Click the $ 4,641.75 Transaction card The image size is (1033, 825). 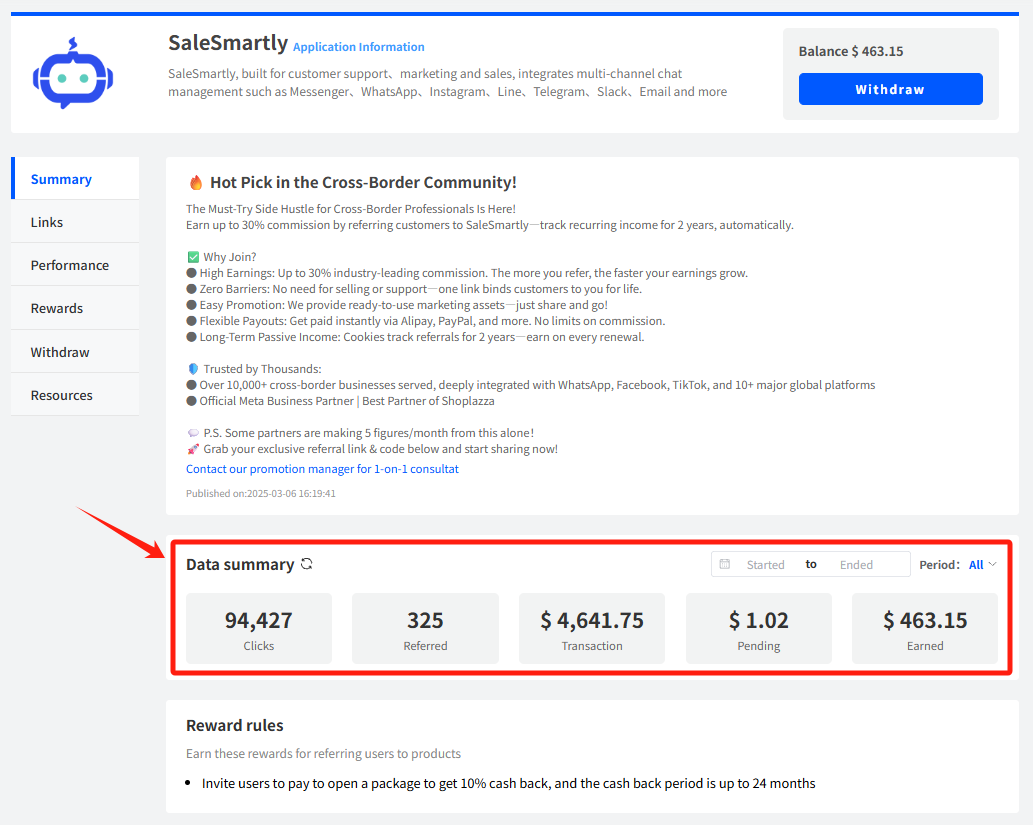click(x=592, y=629)
